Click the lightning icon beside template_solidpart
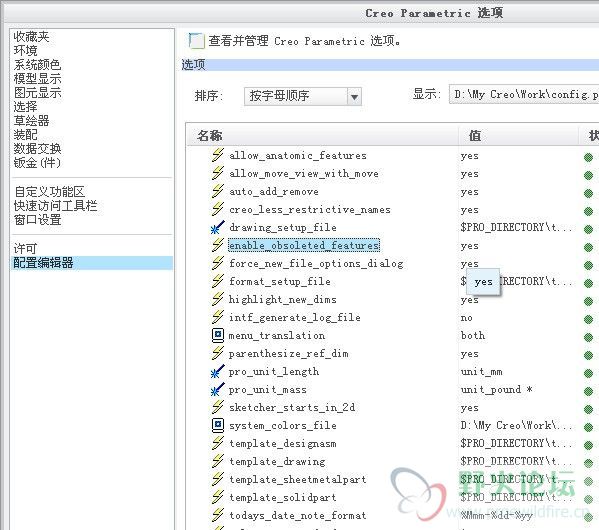This screenshot has width=599, height=530. point(218,497)
